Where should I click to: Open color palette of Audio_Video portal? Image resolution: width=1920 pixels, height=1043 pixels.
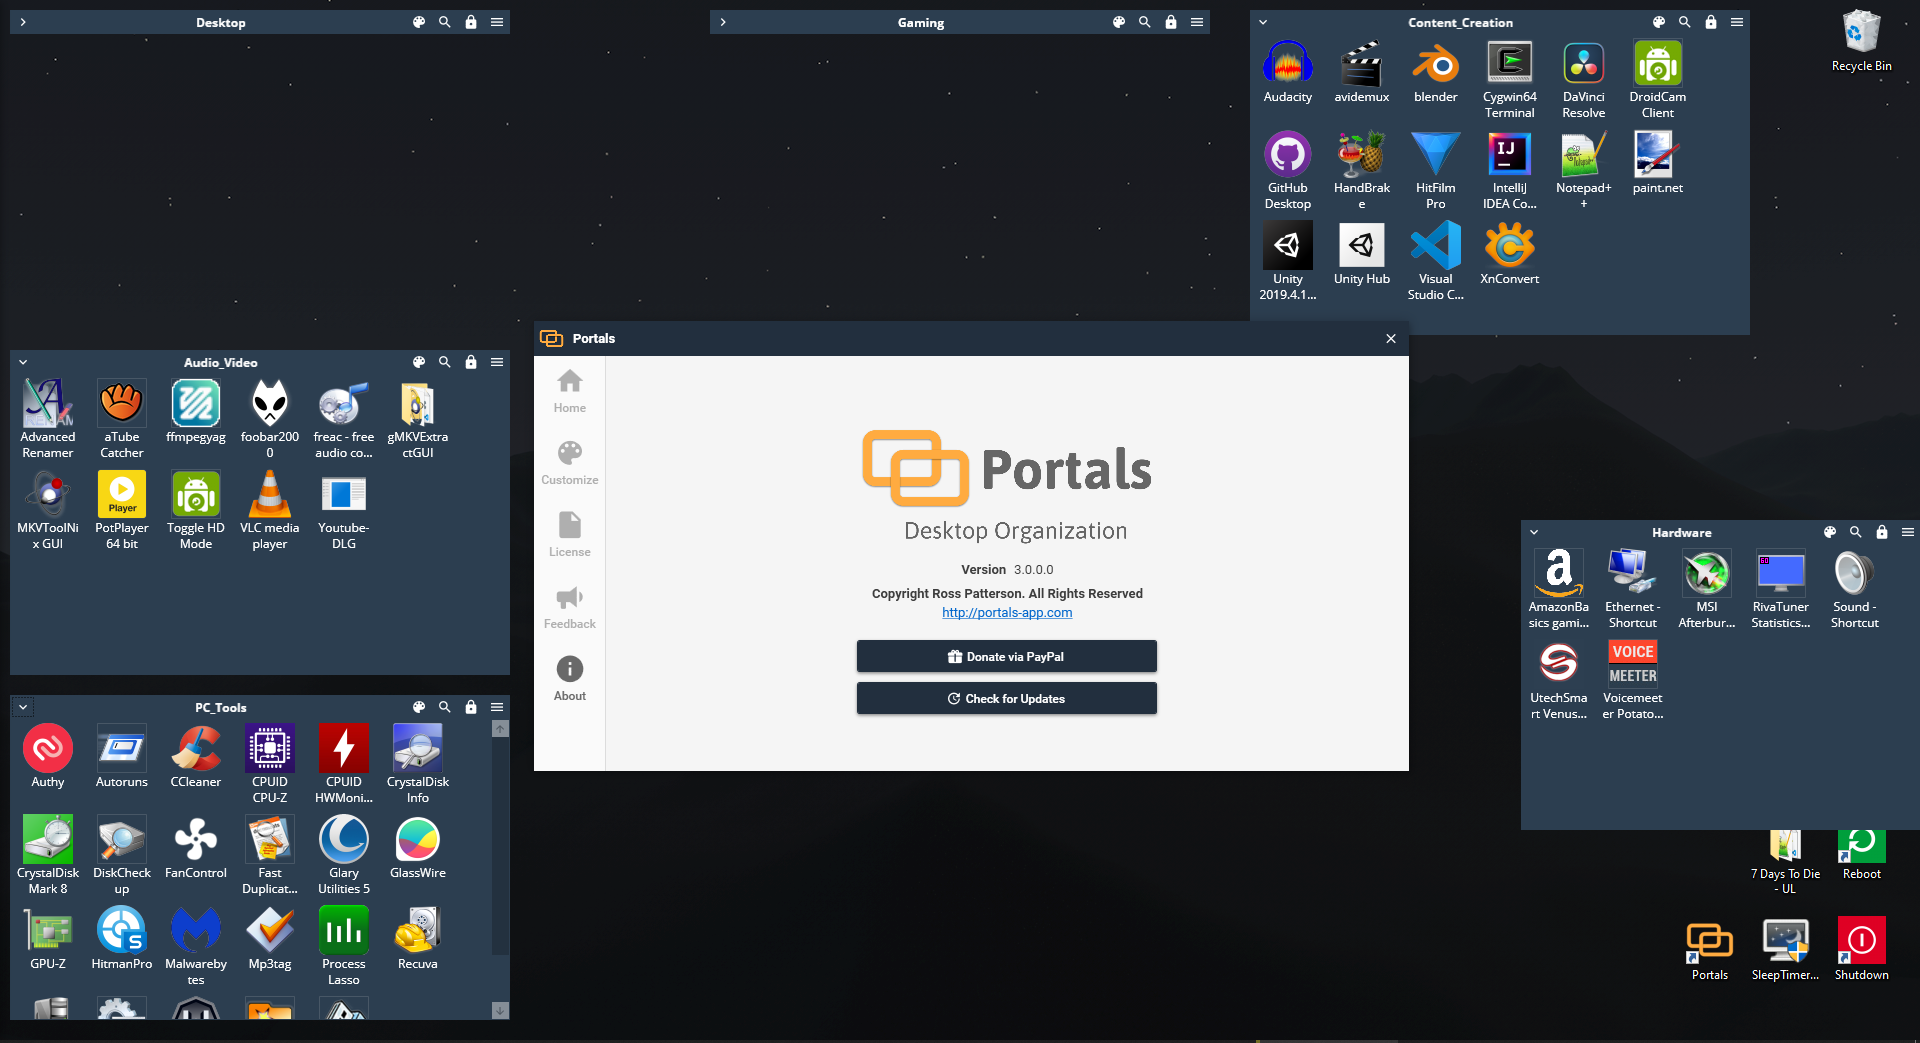click(419, 362)
